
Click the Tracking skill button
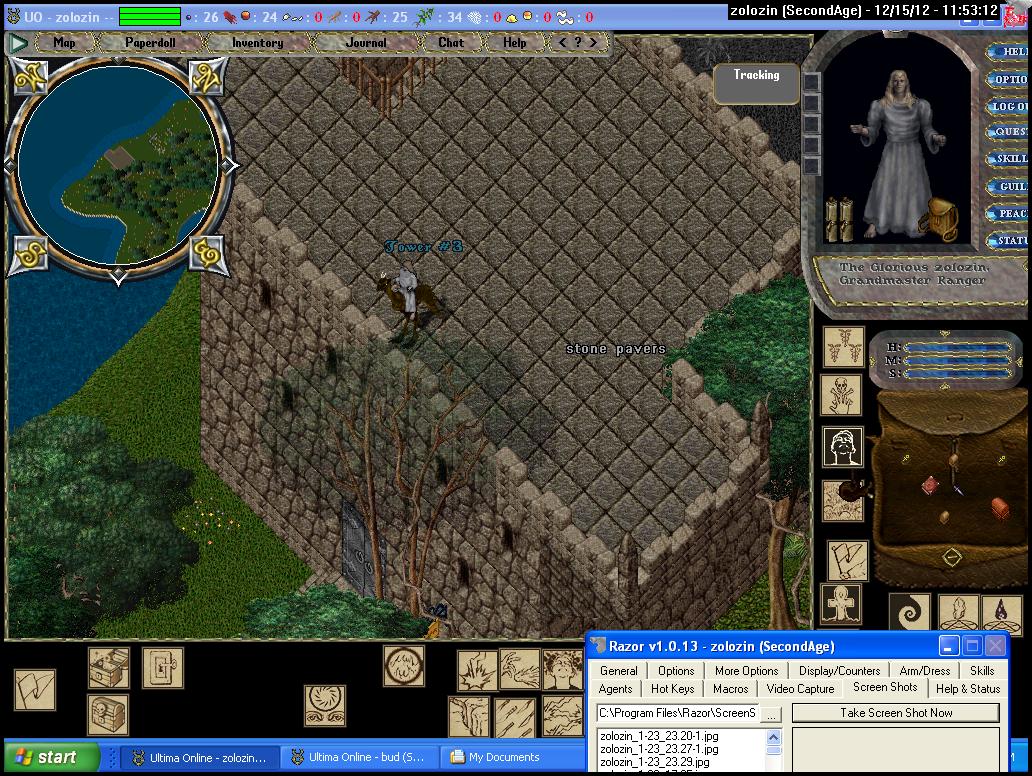click(756, 85)
